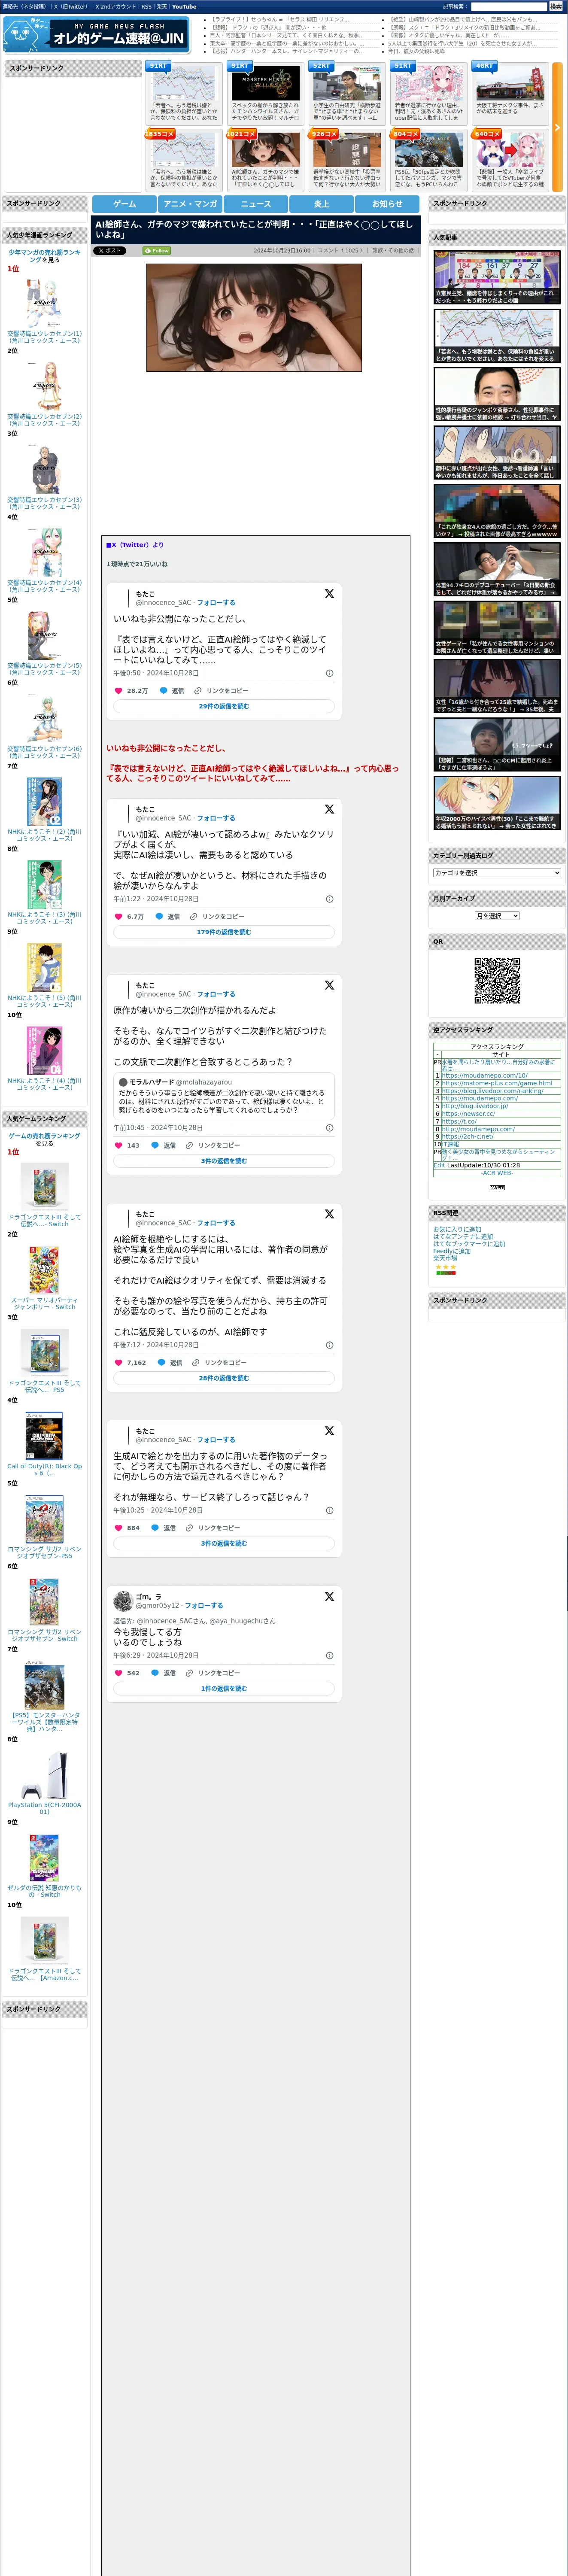This screenshot has width=568, height=2576.
Task: Click the X logo on the 6.7万-likes tweet
Action: tap(329, 809)
